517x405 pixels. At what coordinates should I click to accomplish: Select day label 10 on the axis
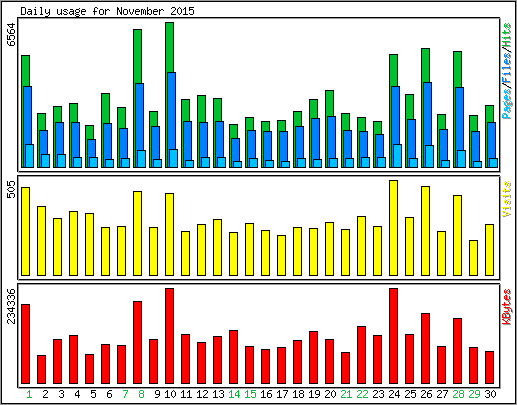point(170,394)
